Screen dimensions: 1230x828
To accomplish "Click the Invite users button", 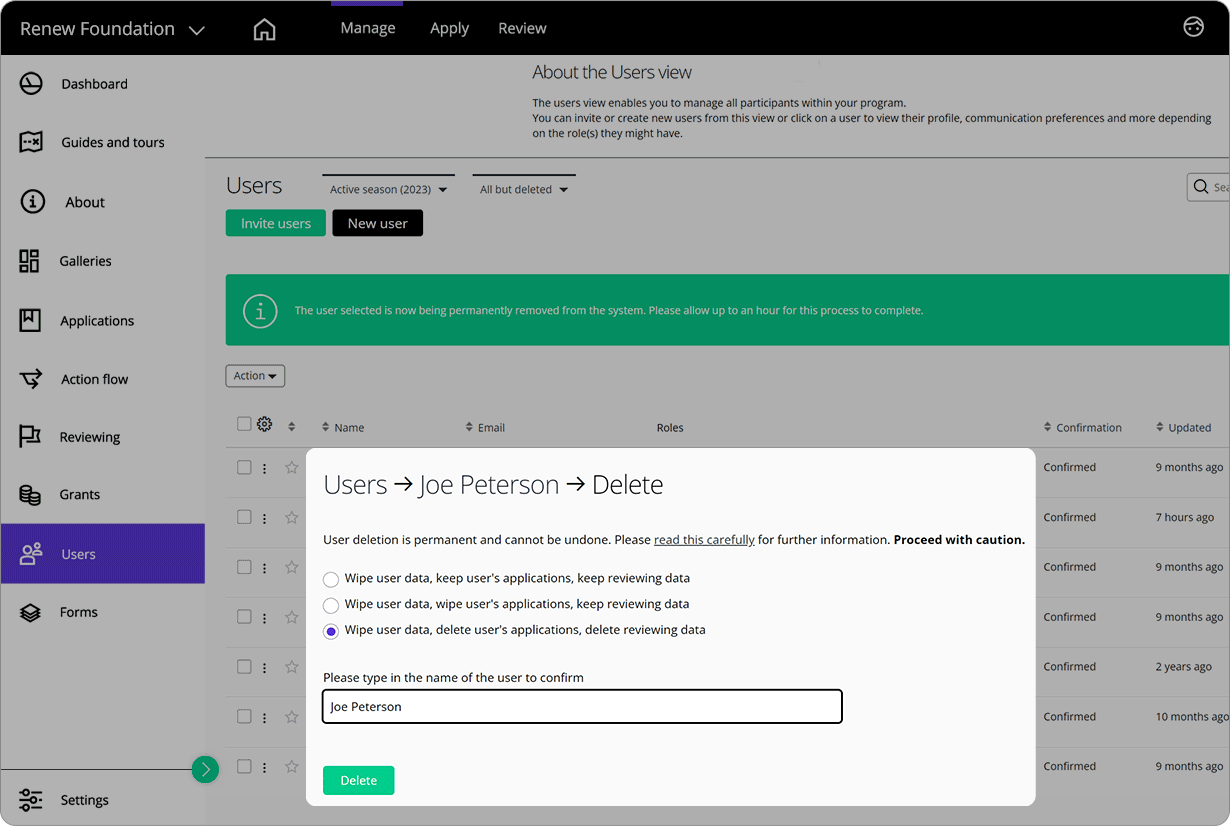I will pyautogui.click(x=275, y=222).
